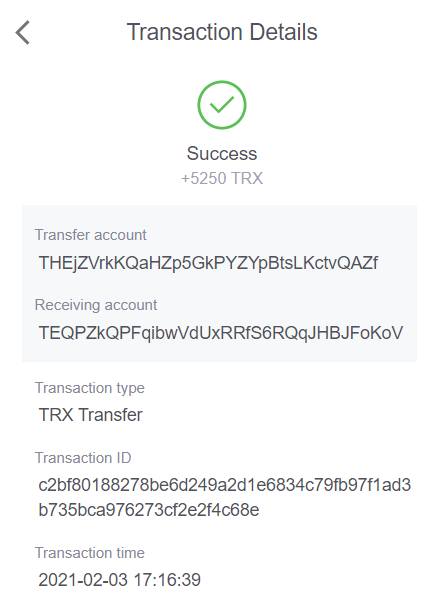The width and height of the screenshot is (443, 606).
Task: Click the Transaction type label
Action: (90, 388)
